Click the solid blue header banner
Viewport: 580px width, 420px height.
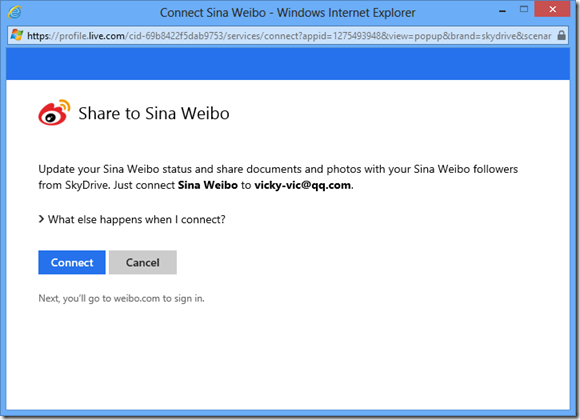(x=288, y=64)
